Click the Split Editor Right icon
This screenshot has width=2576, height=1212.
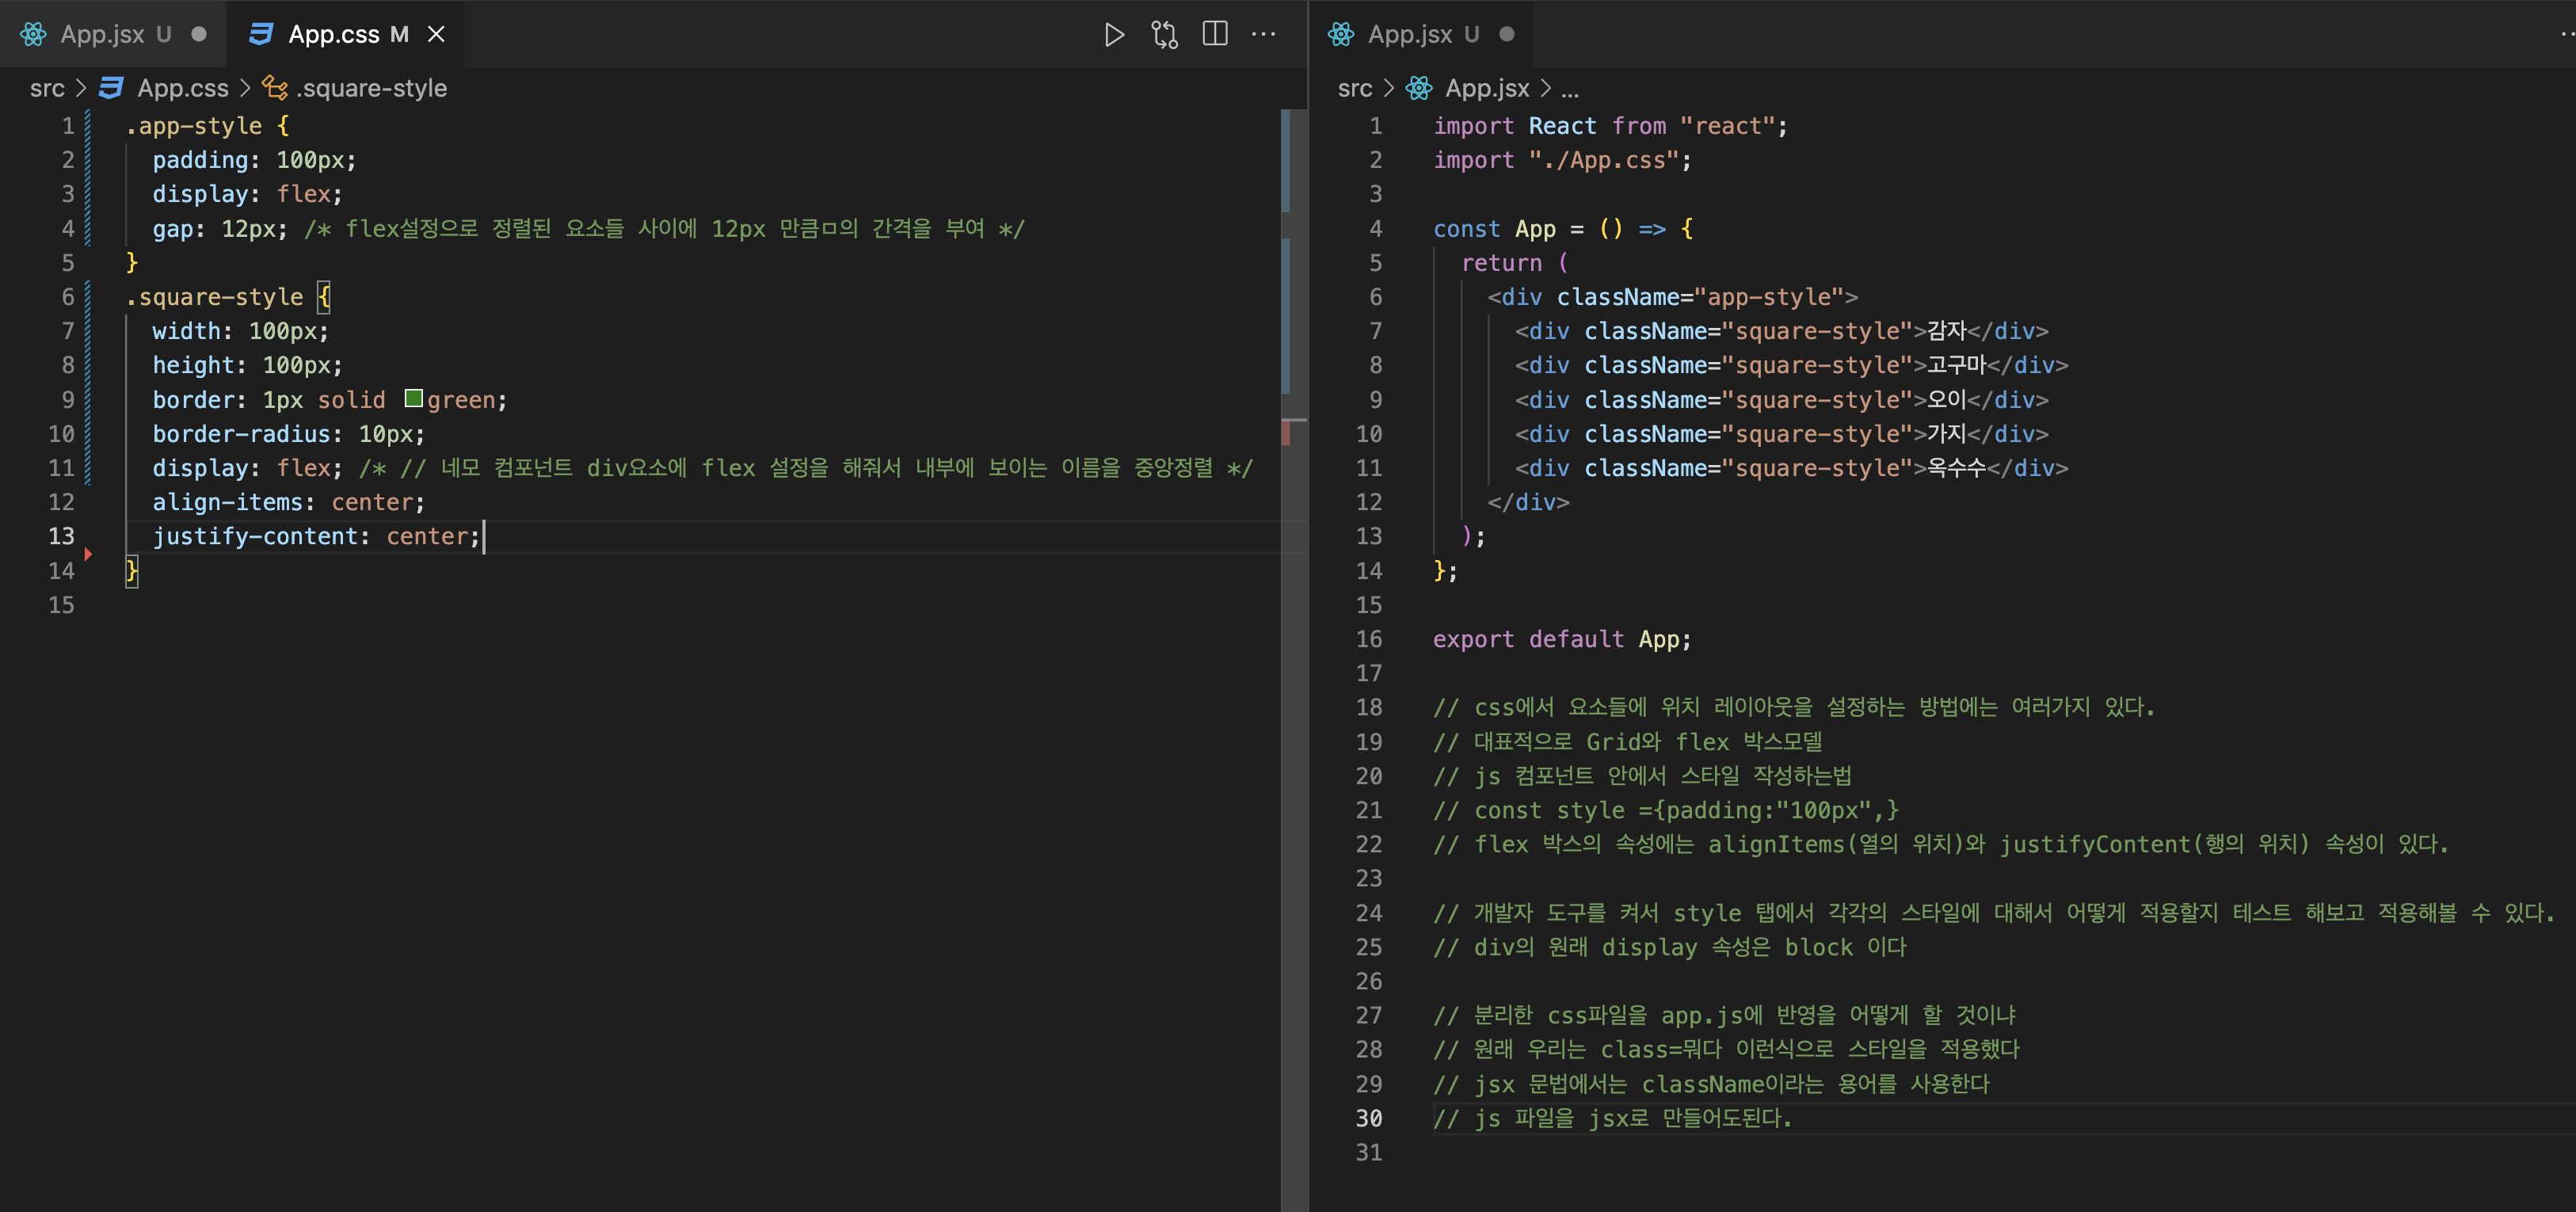(x=1214, y=35)
